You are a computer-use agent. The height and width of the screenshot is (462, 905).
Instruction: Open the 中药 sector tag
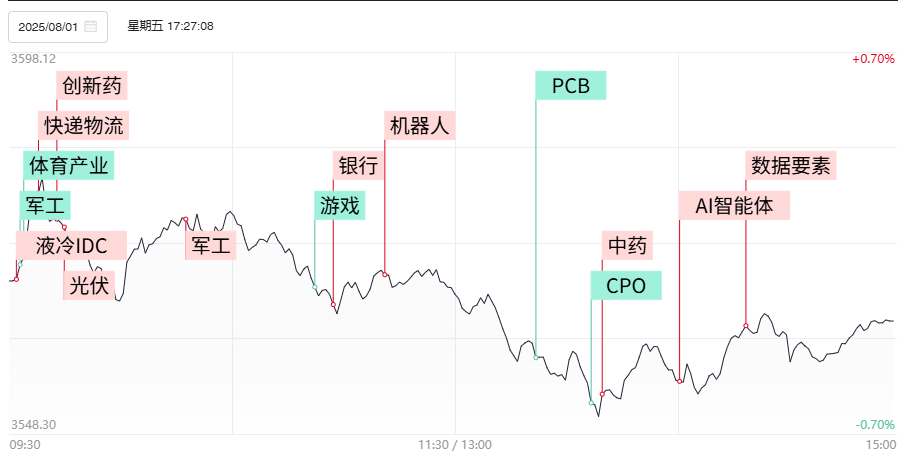(x=629, y=245)
